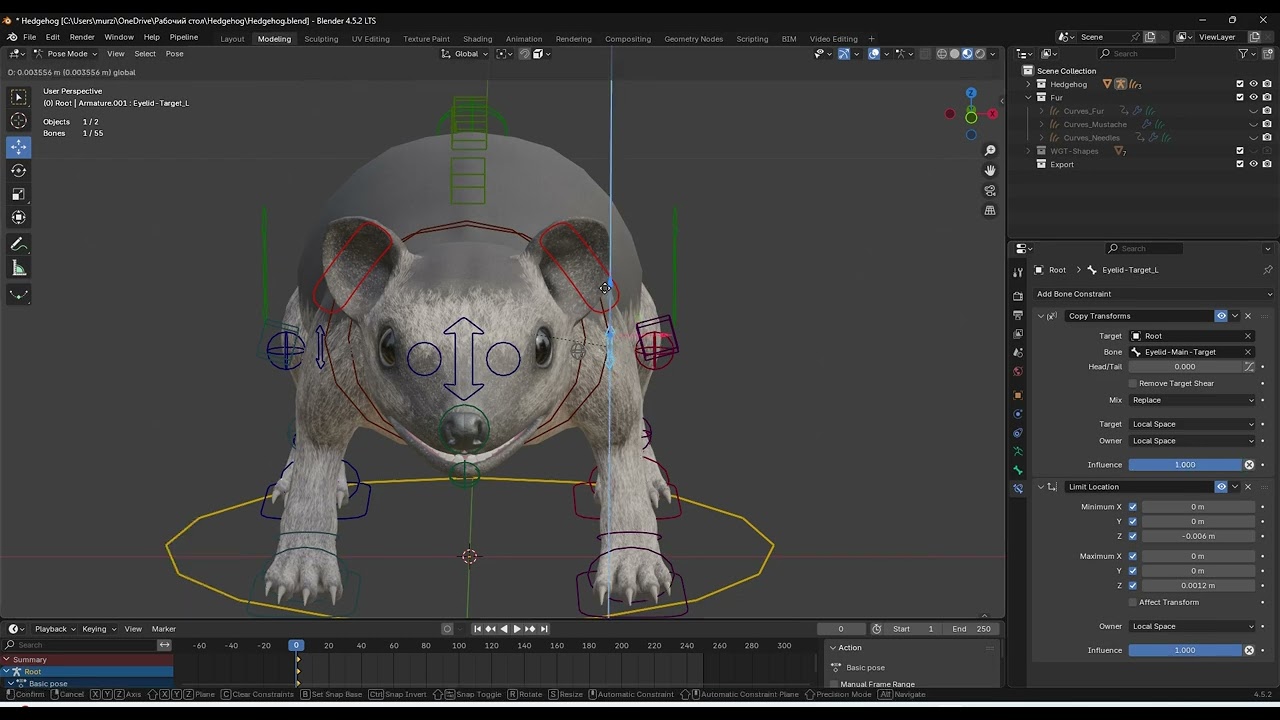Open the World properties tab
The width and height of the screenshot is (1280, 720).
point(1018,372)
